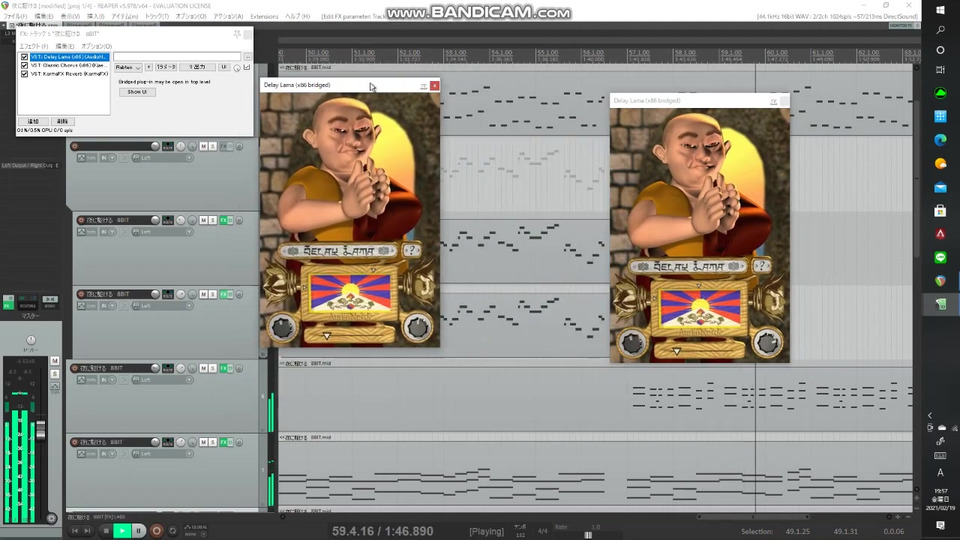Click the Stop button in transport
960x540 pixels.
coord(106,531)
